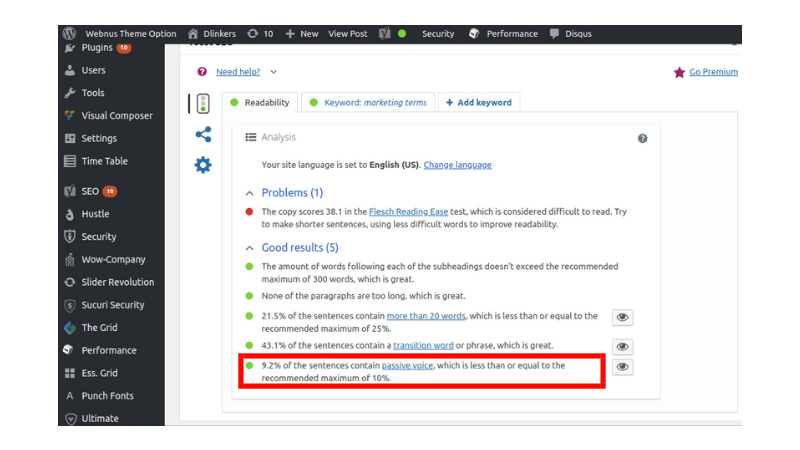Expand the Need help dropdown chevron

pos(273,72)
